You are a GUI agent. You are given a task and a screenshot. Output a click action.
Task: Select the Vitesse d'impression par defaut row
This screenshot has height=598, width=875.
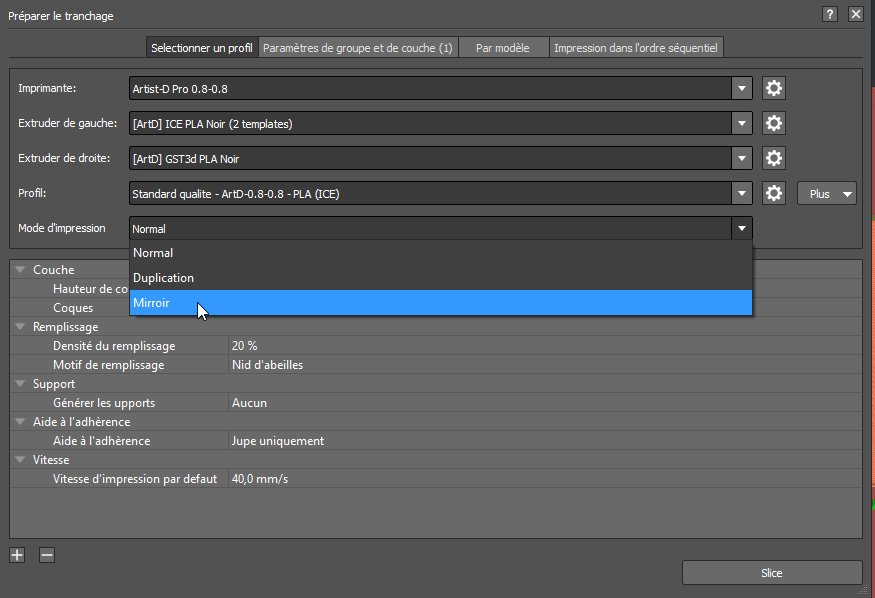pos(435,479)
